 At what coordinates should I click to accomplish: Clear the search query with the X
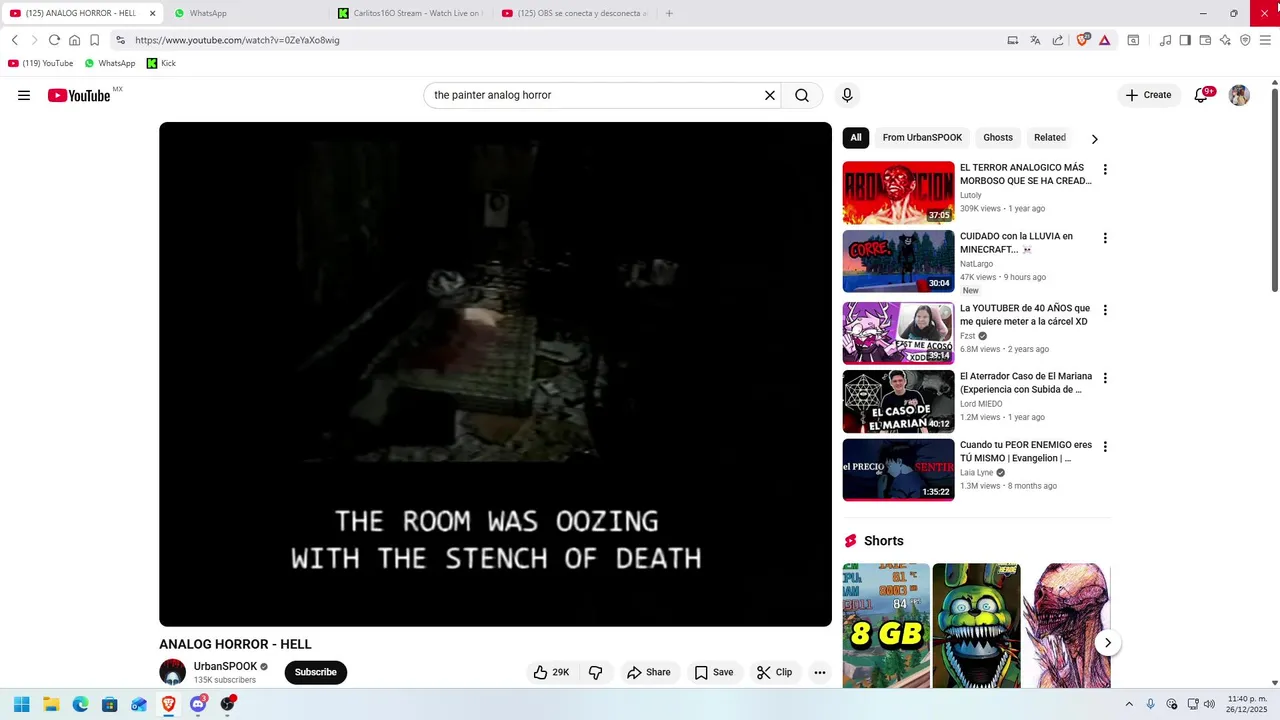tap(770, 95)
